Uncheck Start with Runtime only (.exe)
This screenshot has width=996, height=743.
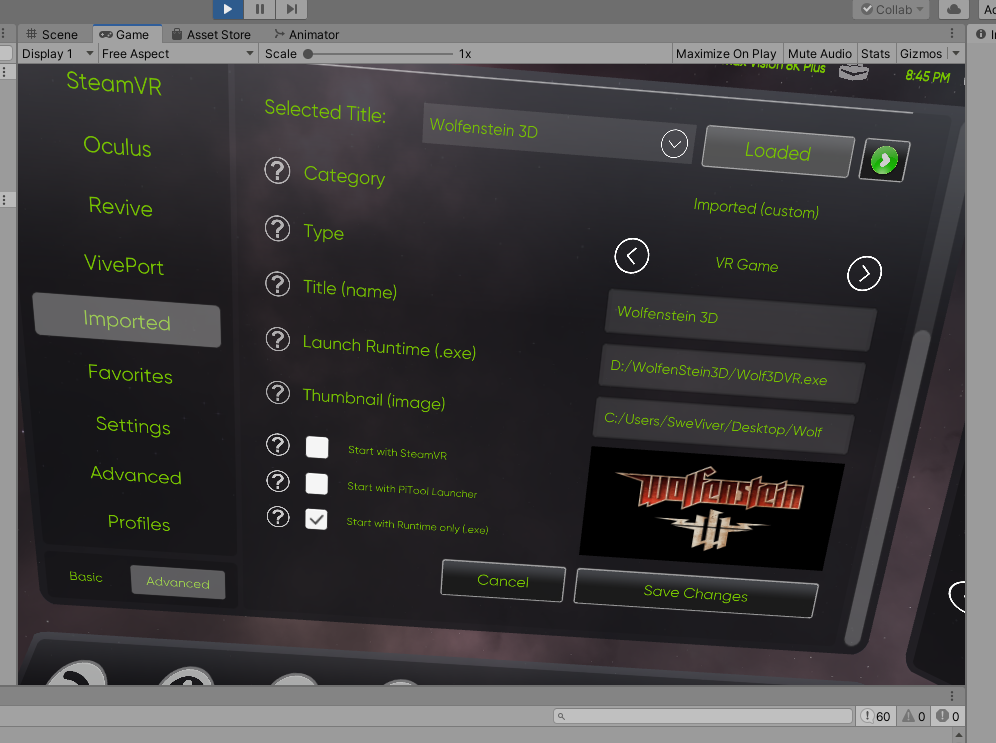click(x=317, y=519)
